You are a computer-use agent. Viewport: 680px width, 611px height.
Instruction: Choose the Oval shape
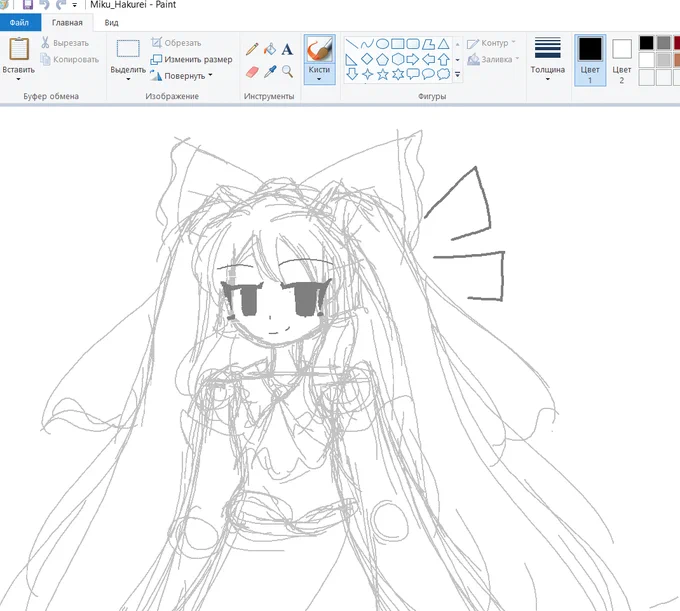[382, 44]
